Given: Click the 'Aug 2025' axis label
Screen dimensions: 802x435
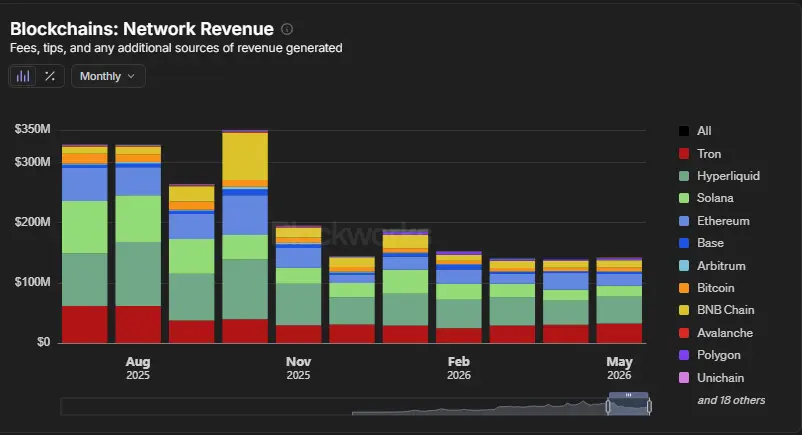Looking at the screenshot, I should (x=138, y=368).
